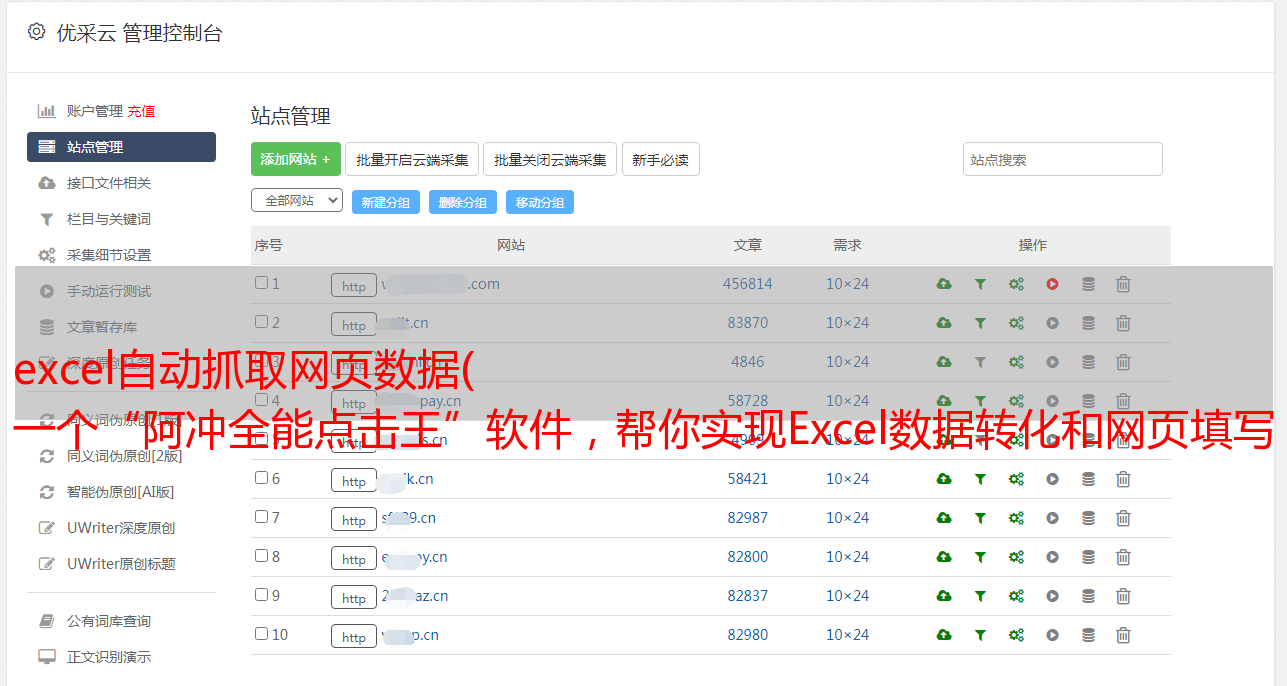Tick the checkbox for site number 10
Screen dimensions: 1287x686
point(261,634)
